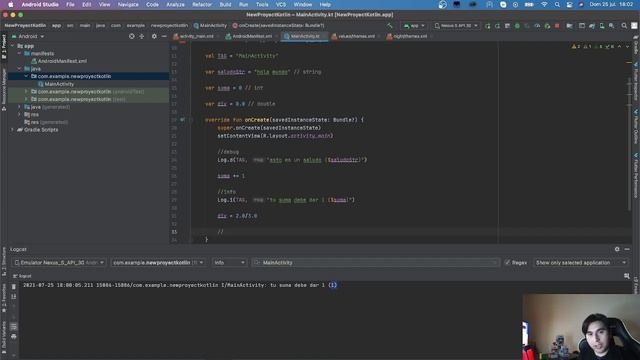Click the scroll to end icon in Logcat
The height and width of the screenshot is (360, 640).
[x=13, y=297]
